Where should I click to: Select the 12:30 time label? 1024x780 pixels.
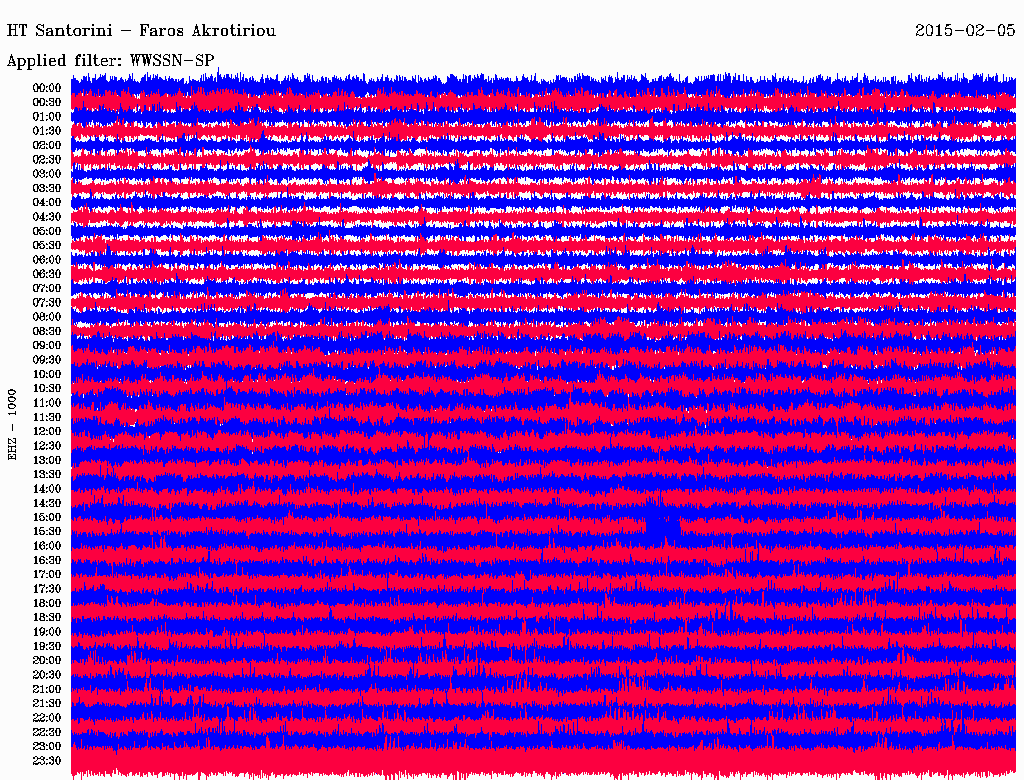[x=46, y=446]
